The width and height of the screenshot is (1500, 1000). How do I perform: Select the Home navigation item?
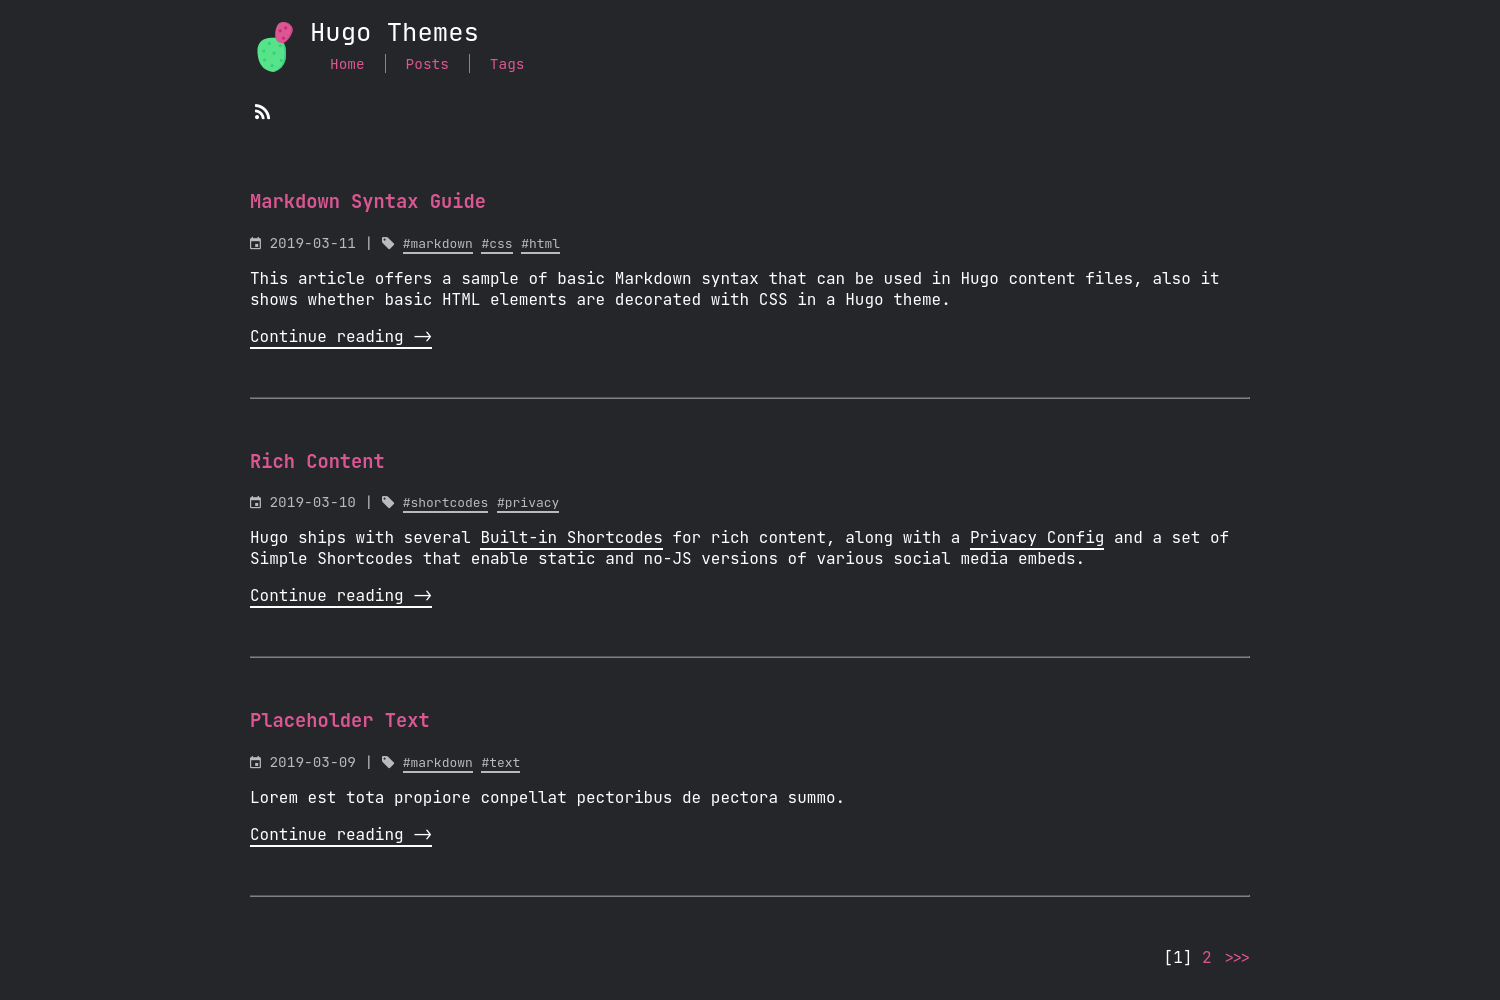click(347, 64)
